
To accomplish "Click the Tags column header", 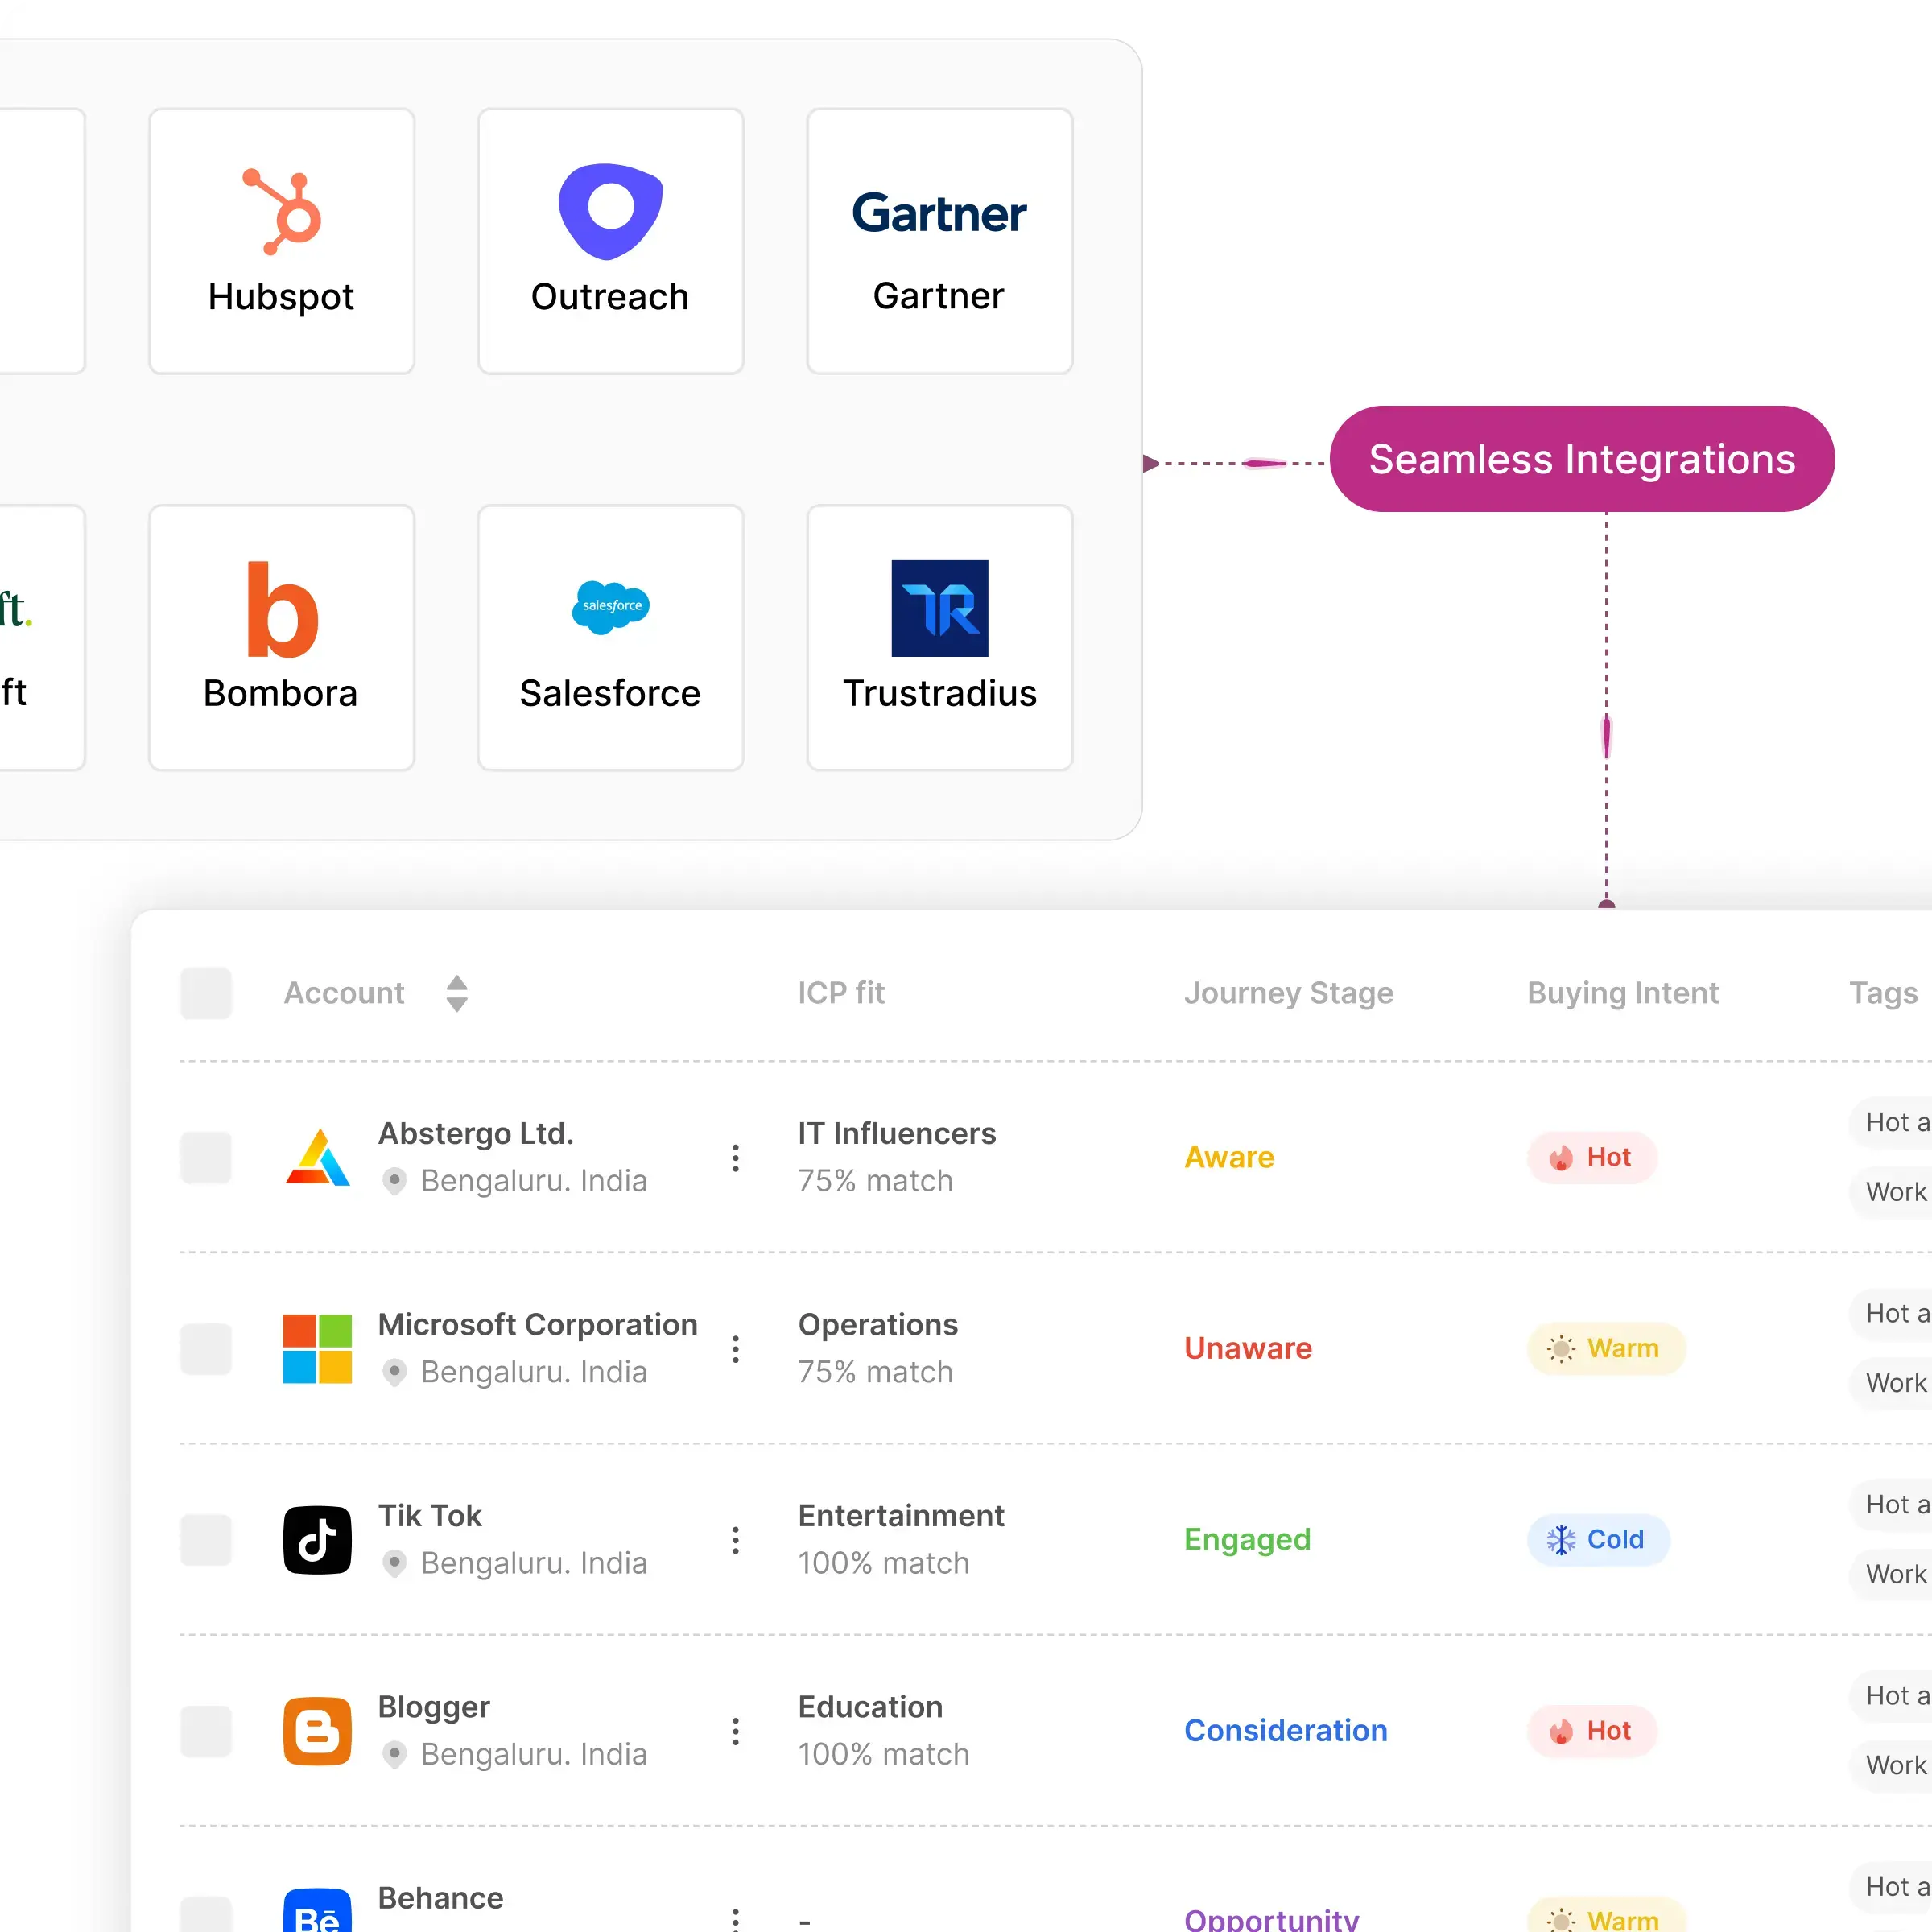I will (x=1883, y=993).
